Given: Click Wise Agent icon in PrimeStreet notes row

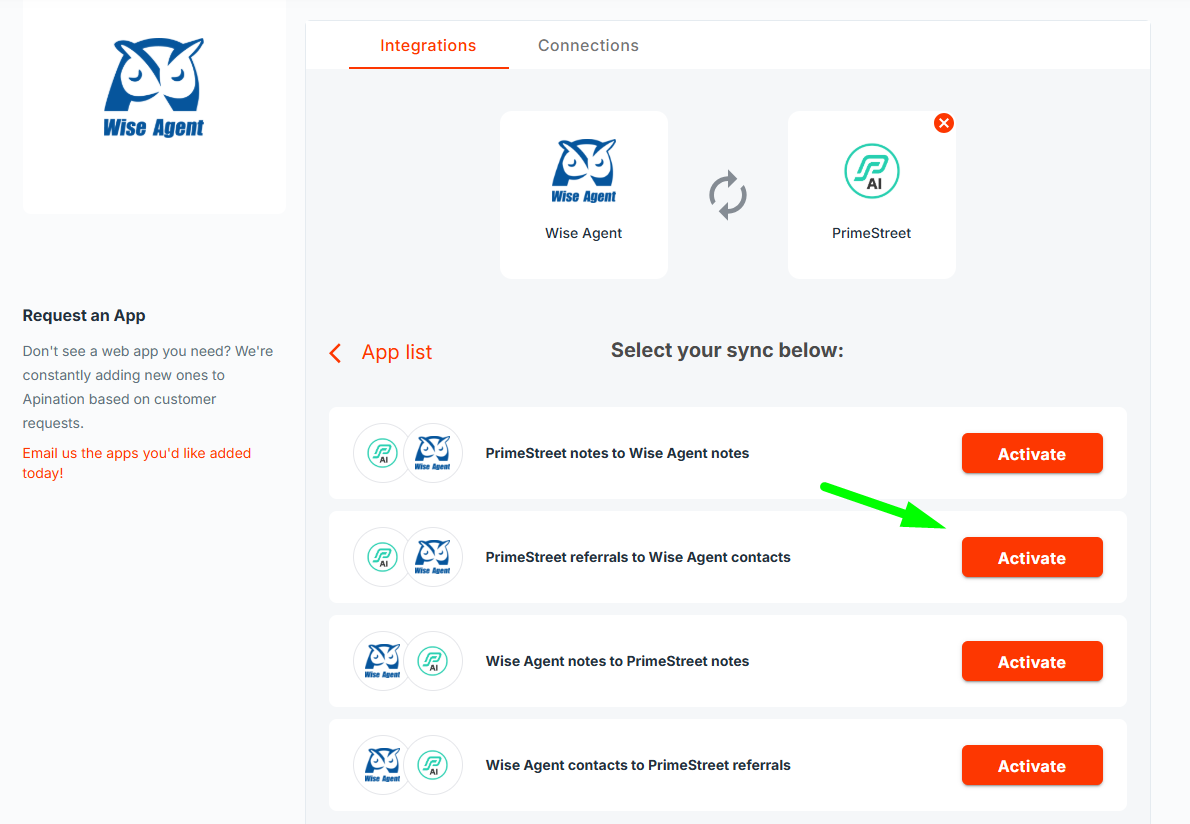Looking at the screenshot, I should pos(433,453).
